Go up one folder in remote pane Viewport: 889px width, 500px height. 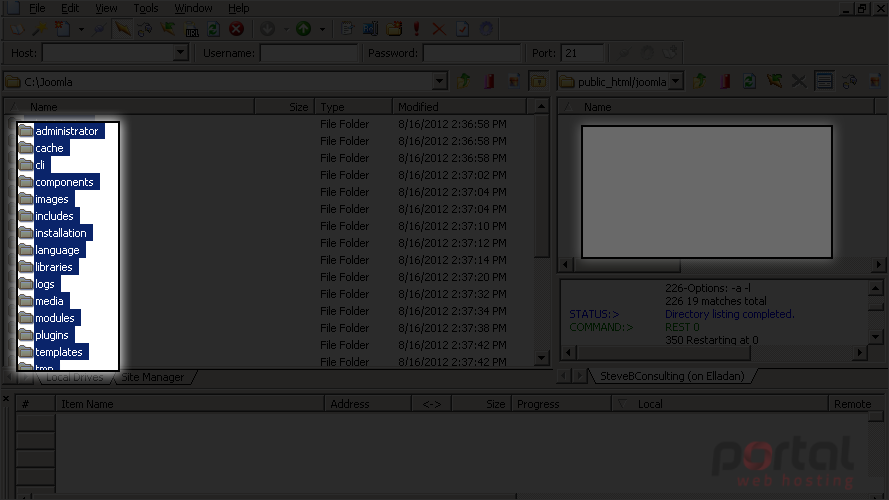coord(700,82)
